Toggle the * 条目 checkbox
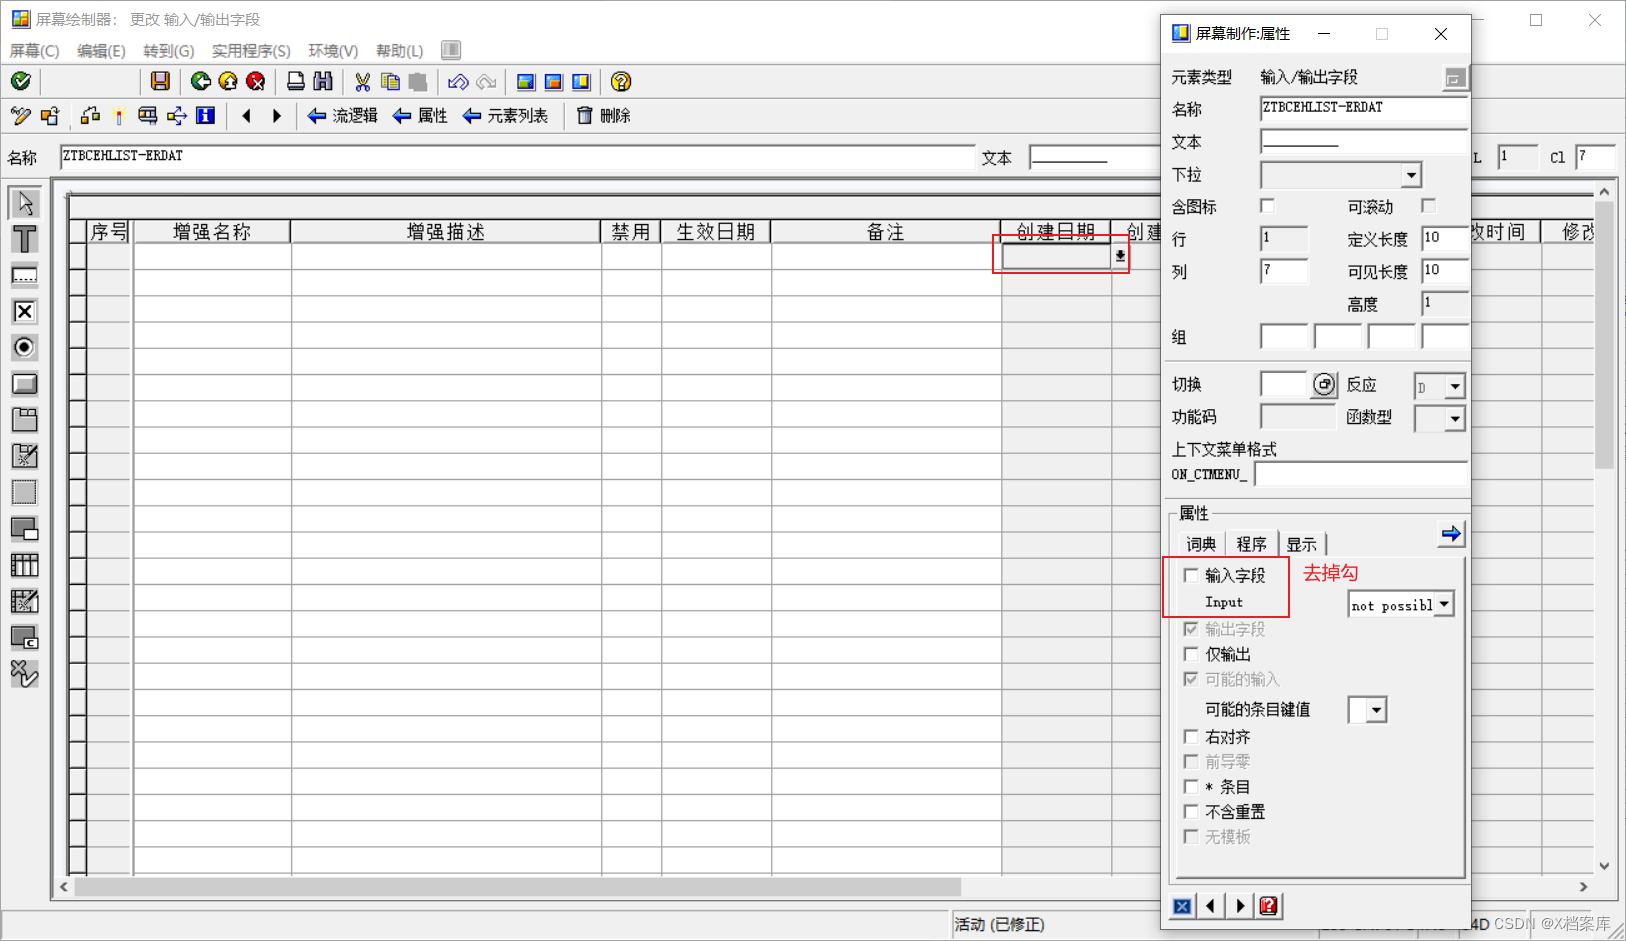Viewport: 1626px width, 941px height. click(x=1191, y=787)
